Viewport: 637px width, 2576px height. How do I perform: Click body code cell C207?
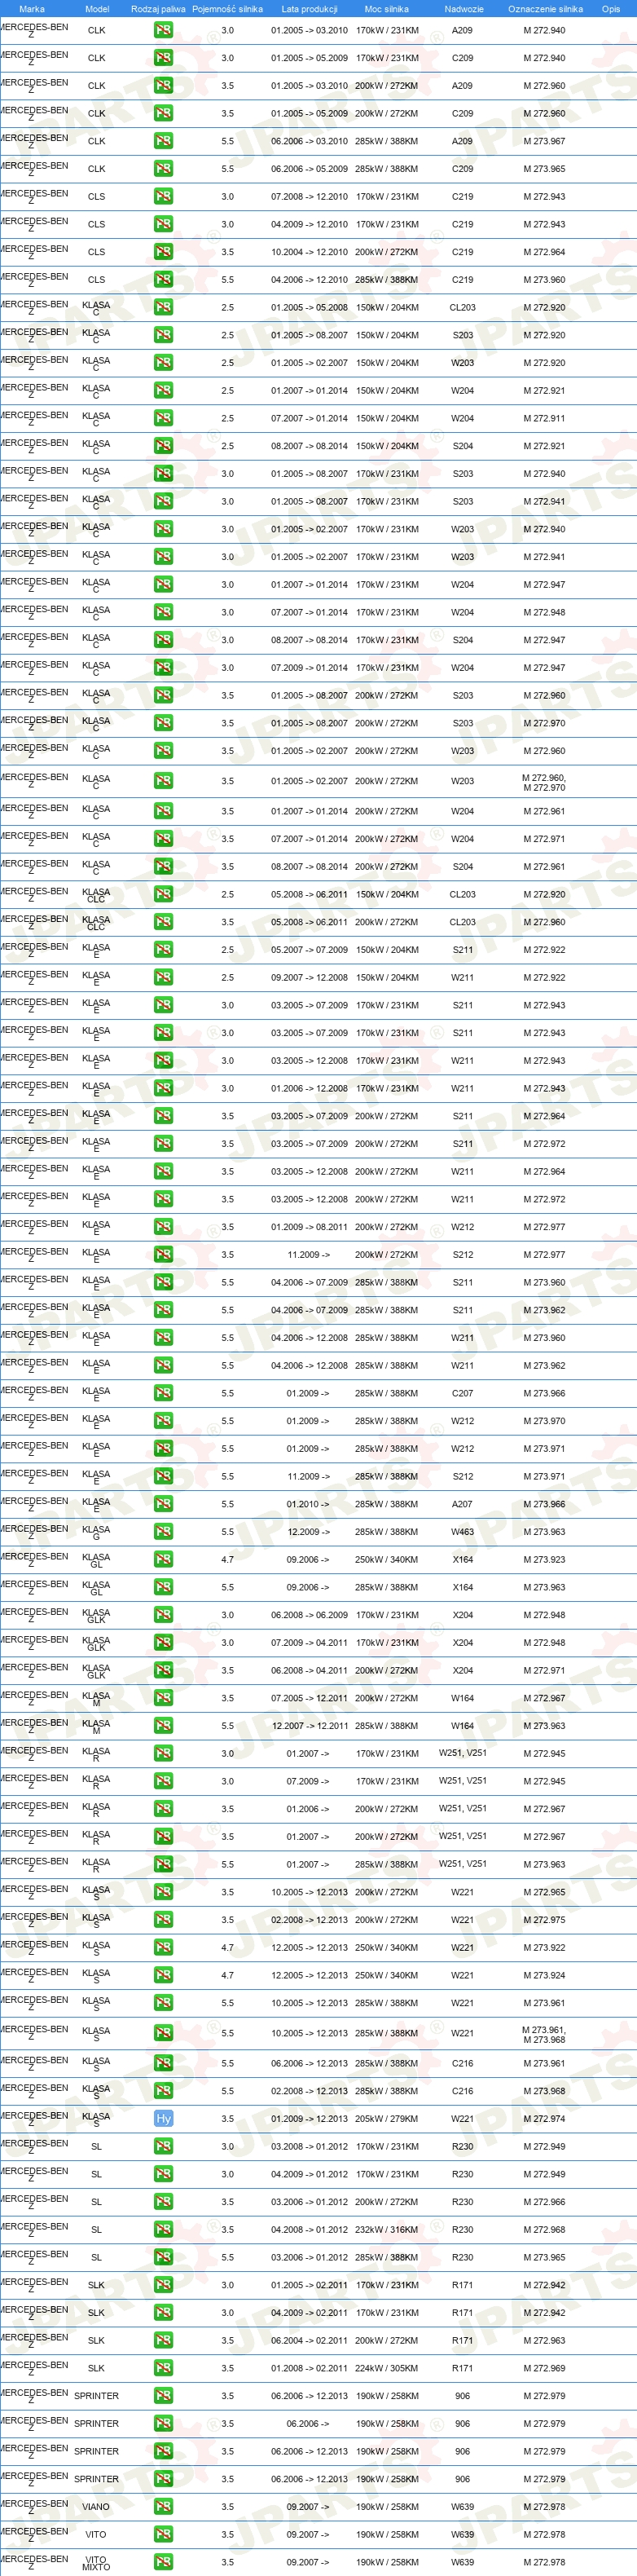462,1393
